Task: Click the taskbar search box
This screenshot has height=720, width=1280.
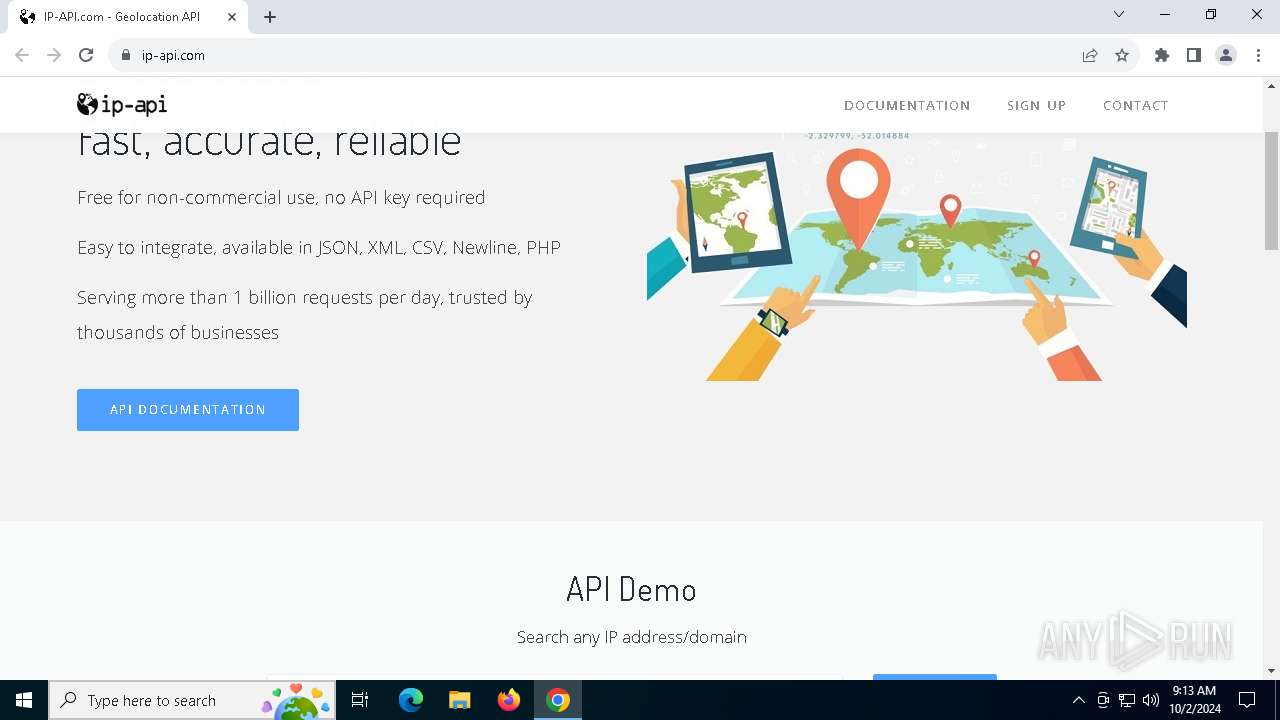Action: (x=192, y=700)
